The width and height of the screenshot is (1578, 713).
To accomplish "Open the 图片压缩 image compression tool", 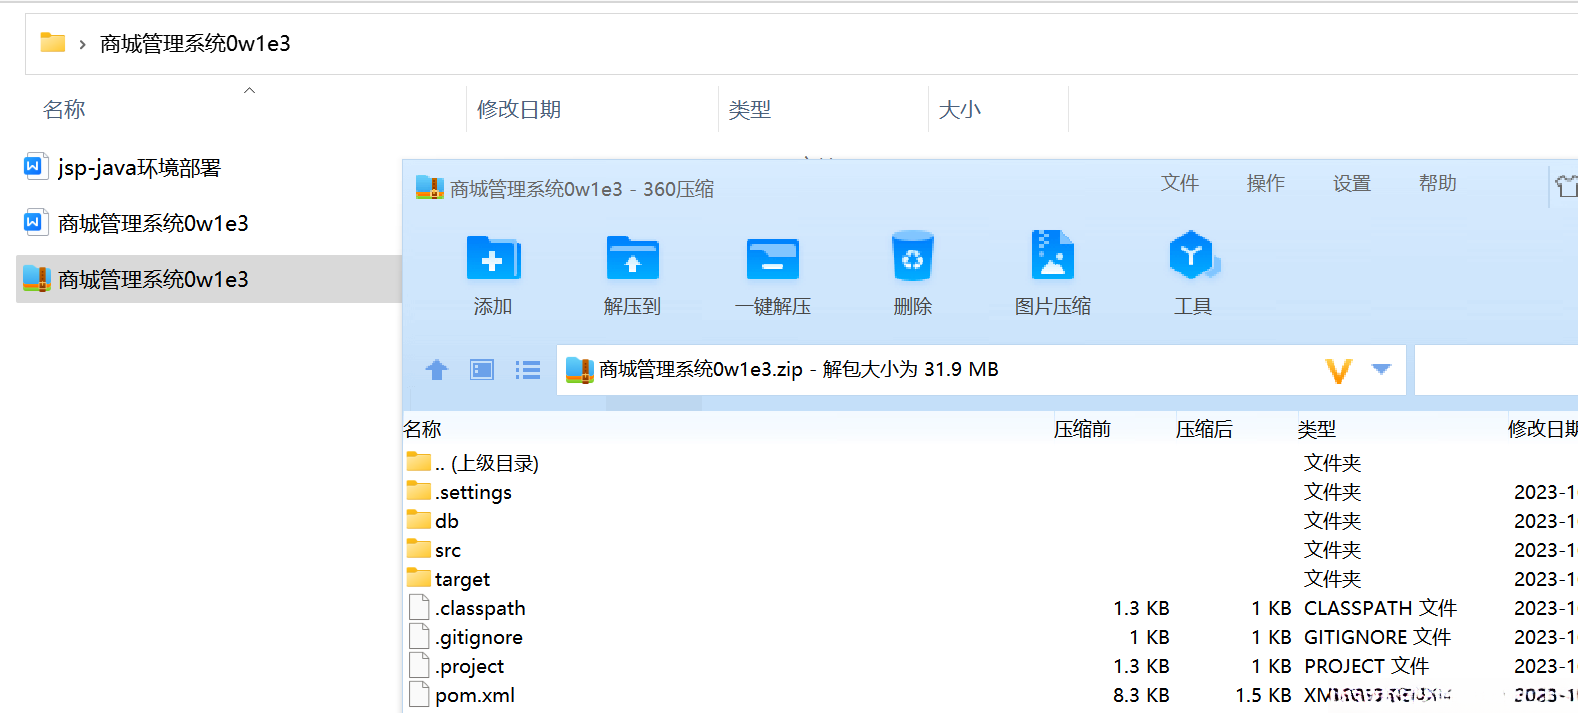I will coord(1053,255).
